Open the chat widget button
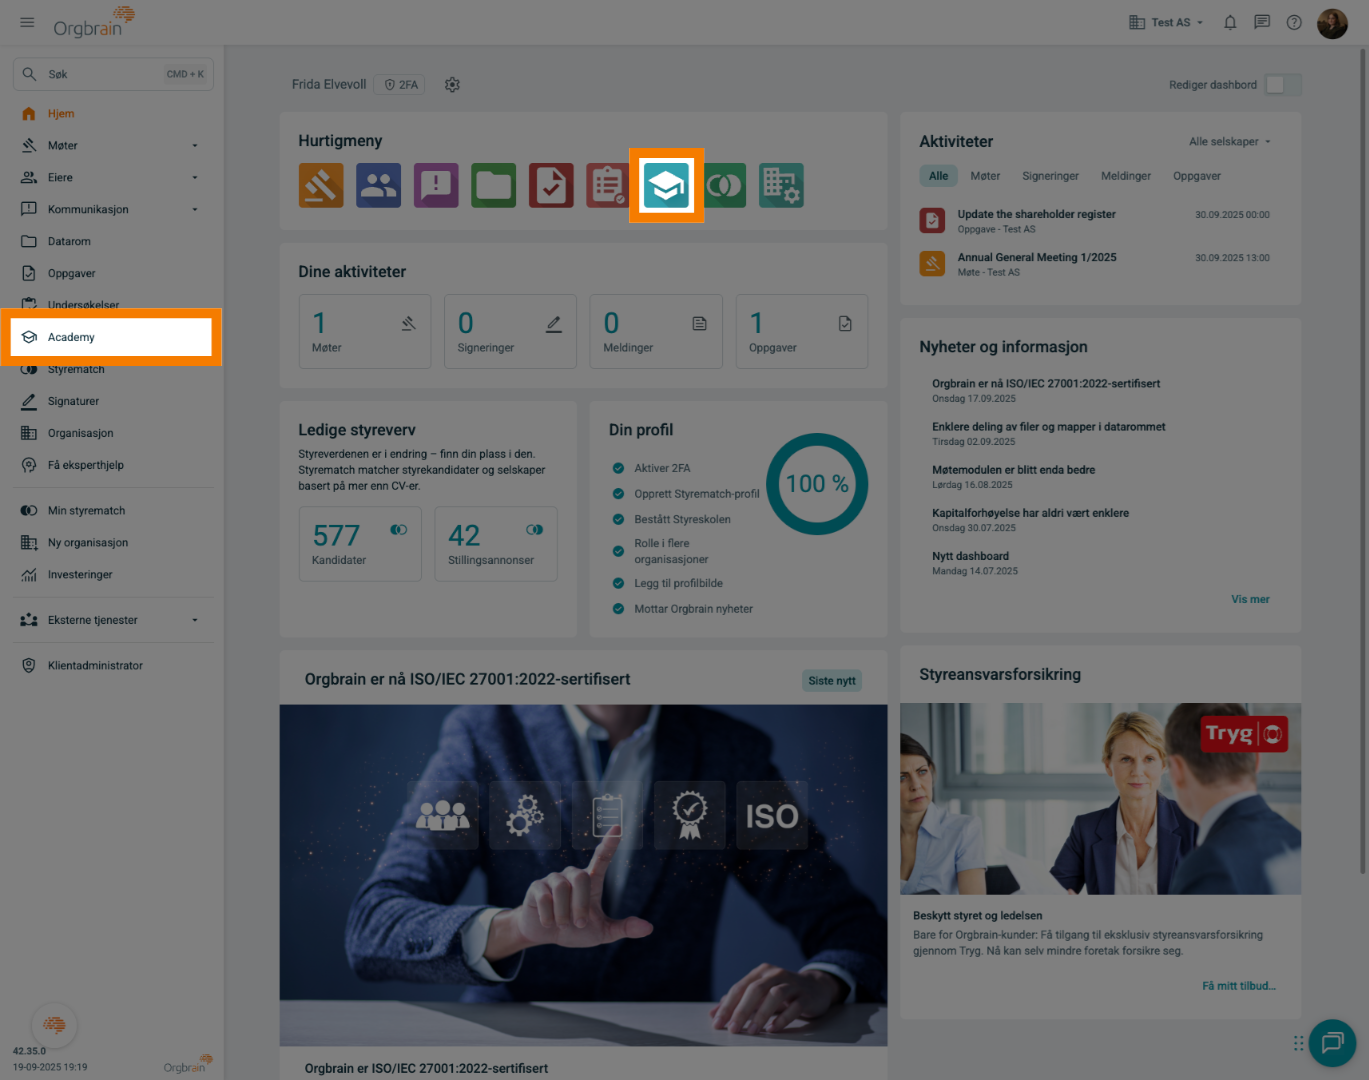The width and height of the screenshot is (1369, 1080). coord(1332,1043)
